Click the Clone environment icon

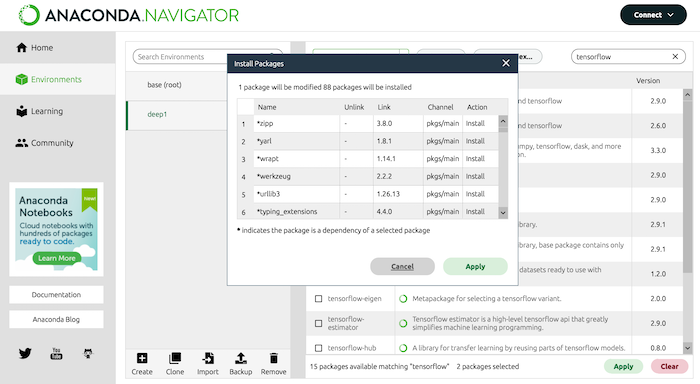175,359
